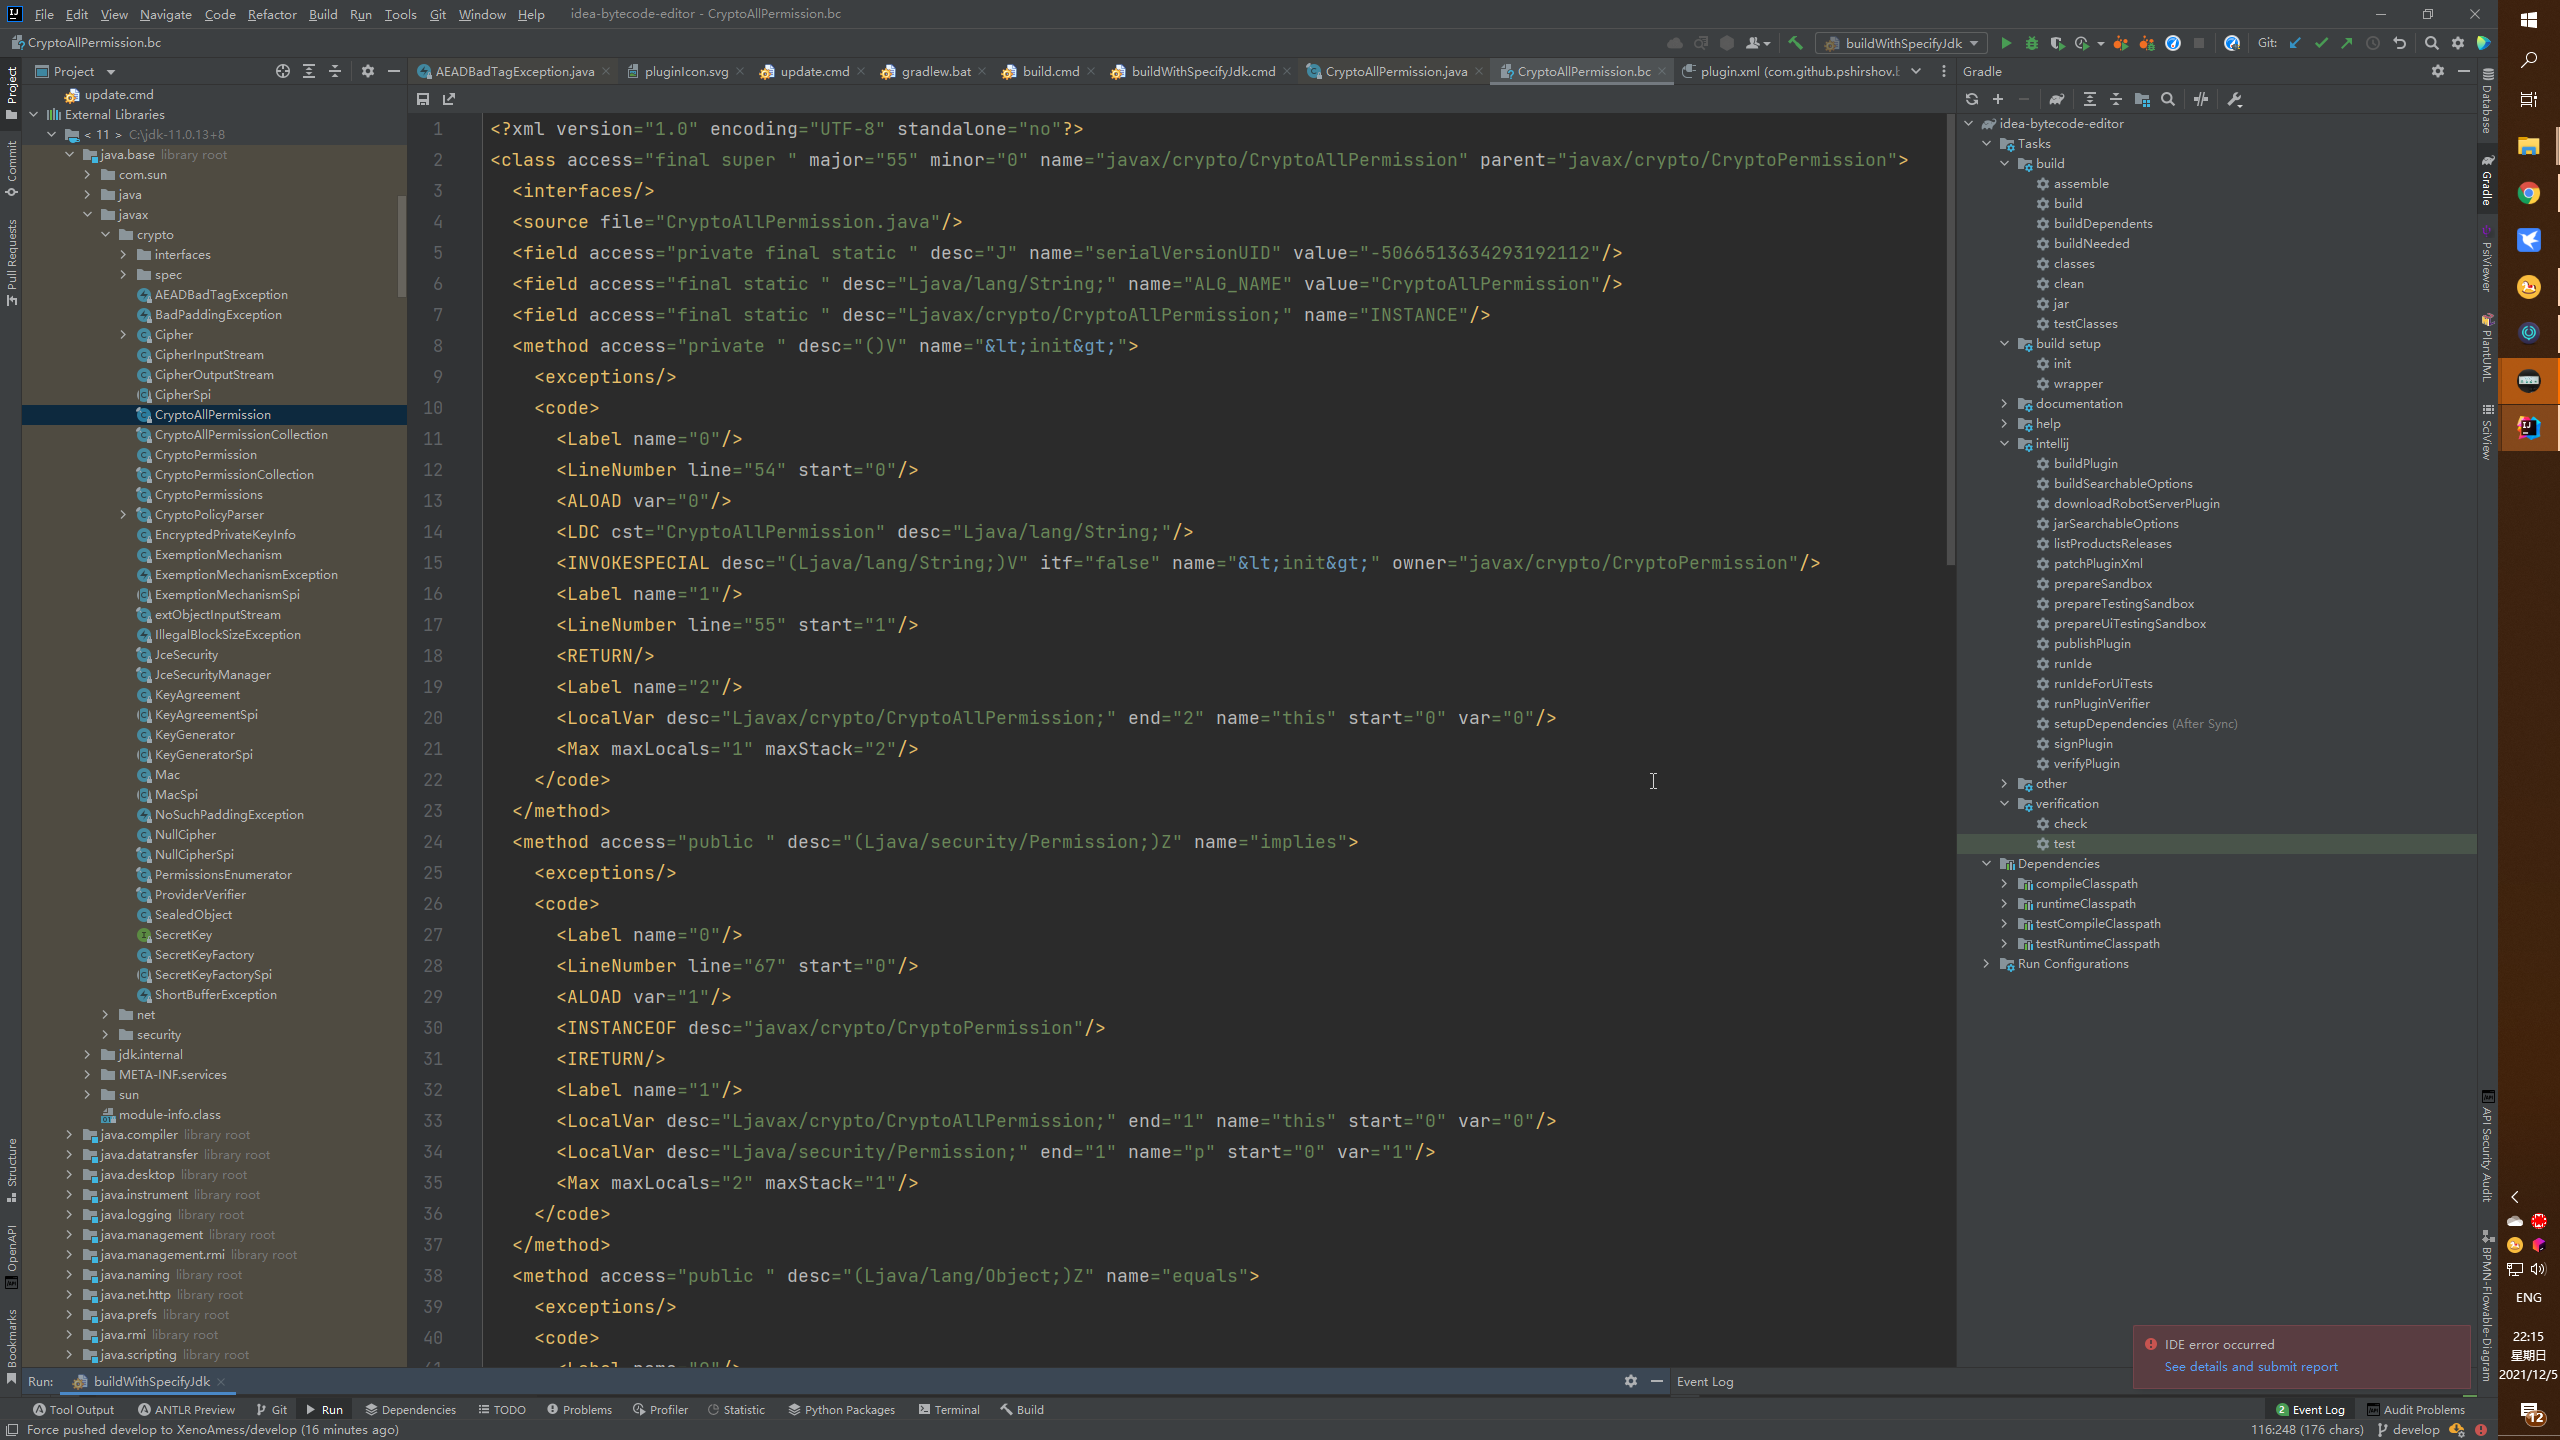2560x1440 pixels.
Task: Switch to the CryptoAllPermission.java tab
Action: click(x=1395, y=71)
